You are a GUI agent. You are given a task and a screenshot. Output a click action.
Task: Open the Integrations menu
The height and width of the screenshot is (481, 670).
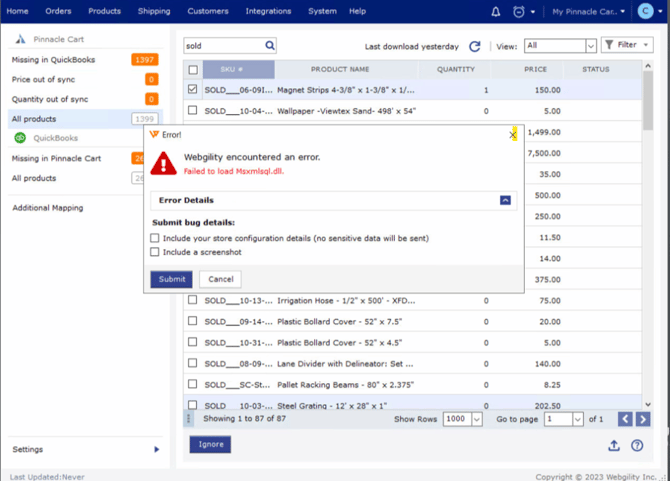[268, 12]
